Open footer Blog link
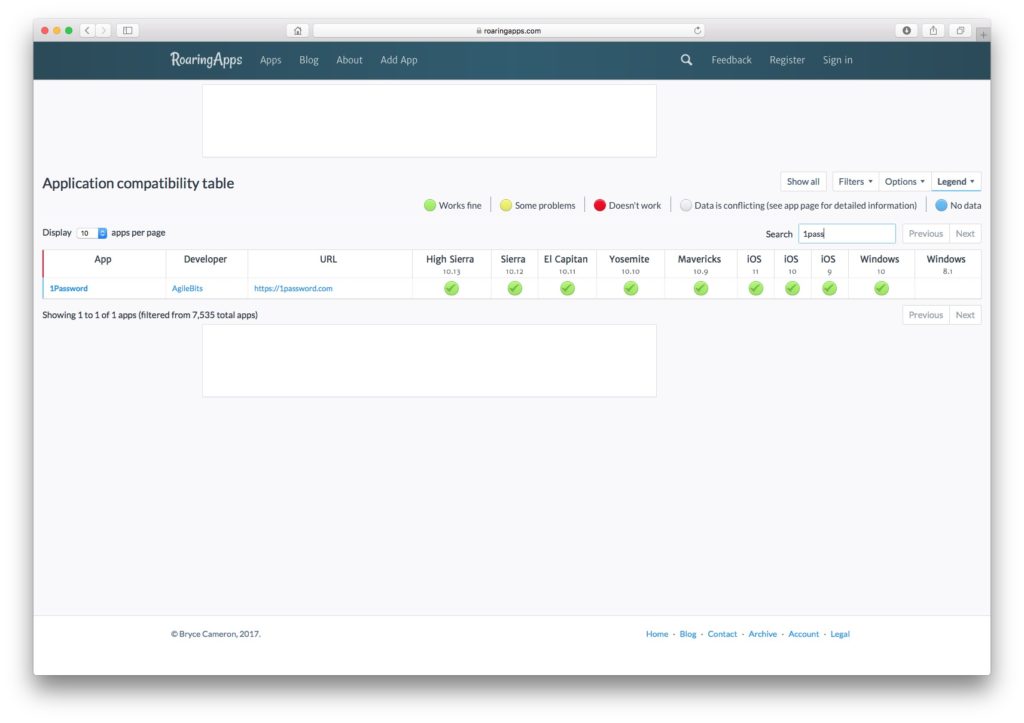This screenshot has width=1024, height=723. pos(688,634)
